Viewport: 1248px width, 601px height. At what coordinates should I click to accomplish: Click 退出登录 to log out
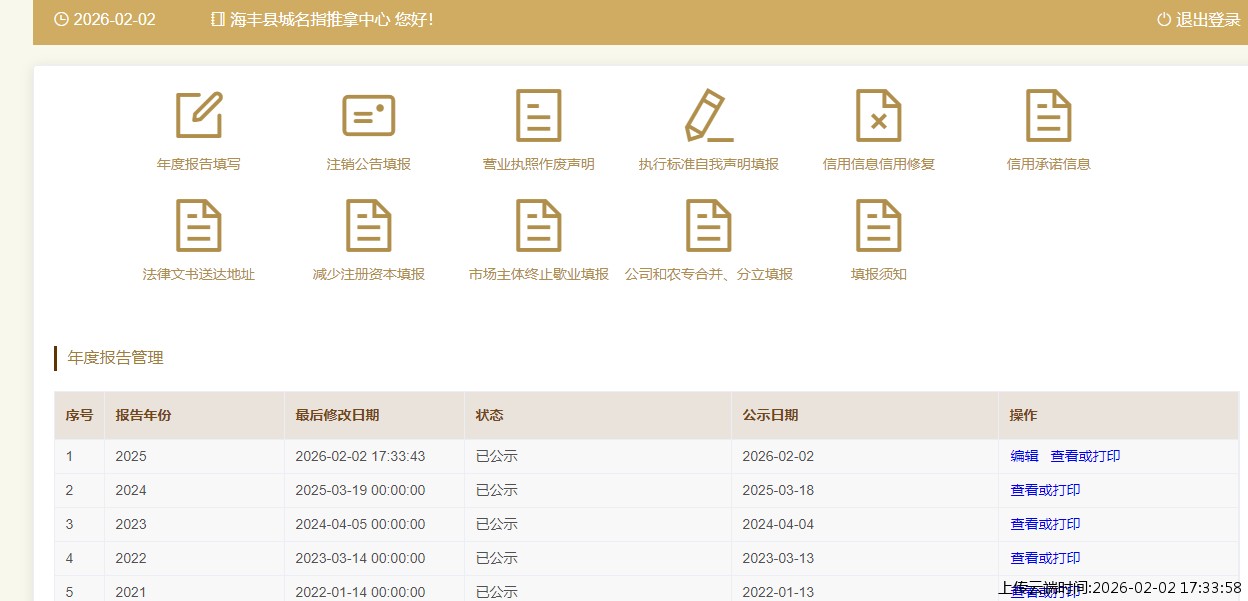click(1198, 20)
